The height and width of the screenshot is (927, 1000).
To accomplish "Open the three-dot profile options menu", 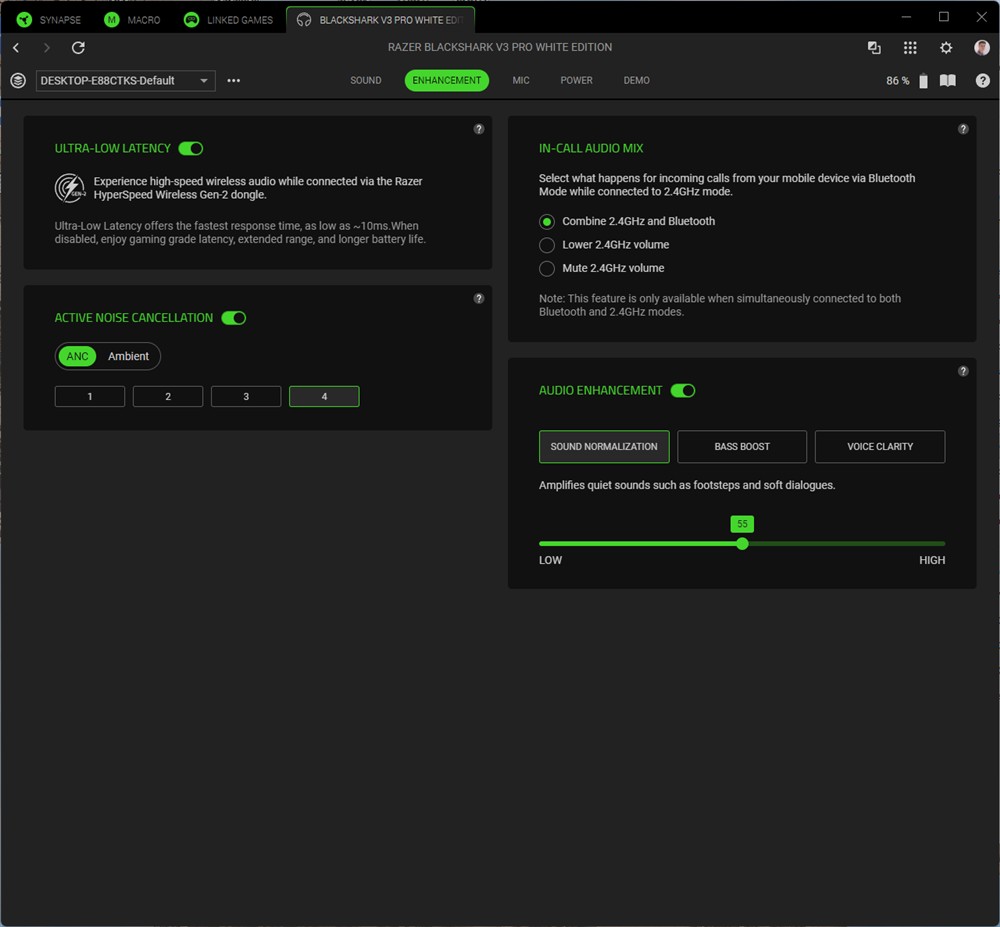I will pyautogui.click(x=234, y=81).
